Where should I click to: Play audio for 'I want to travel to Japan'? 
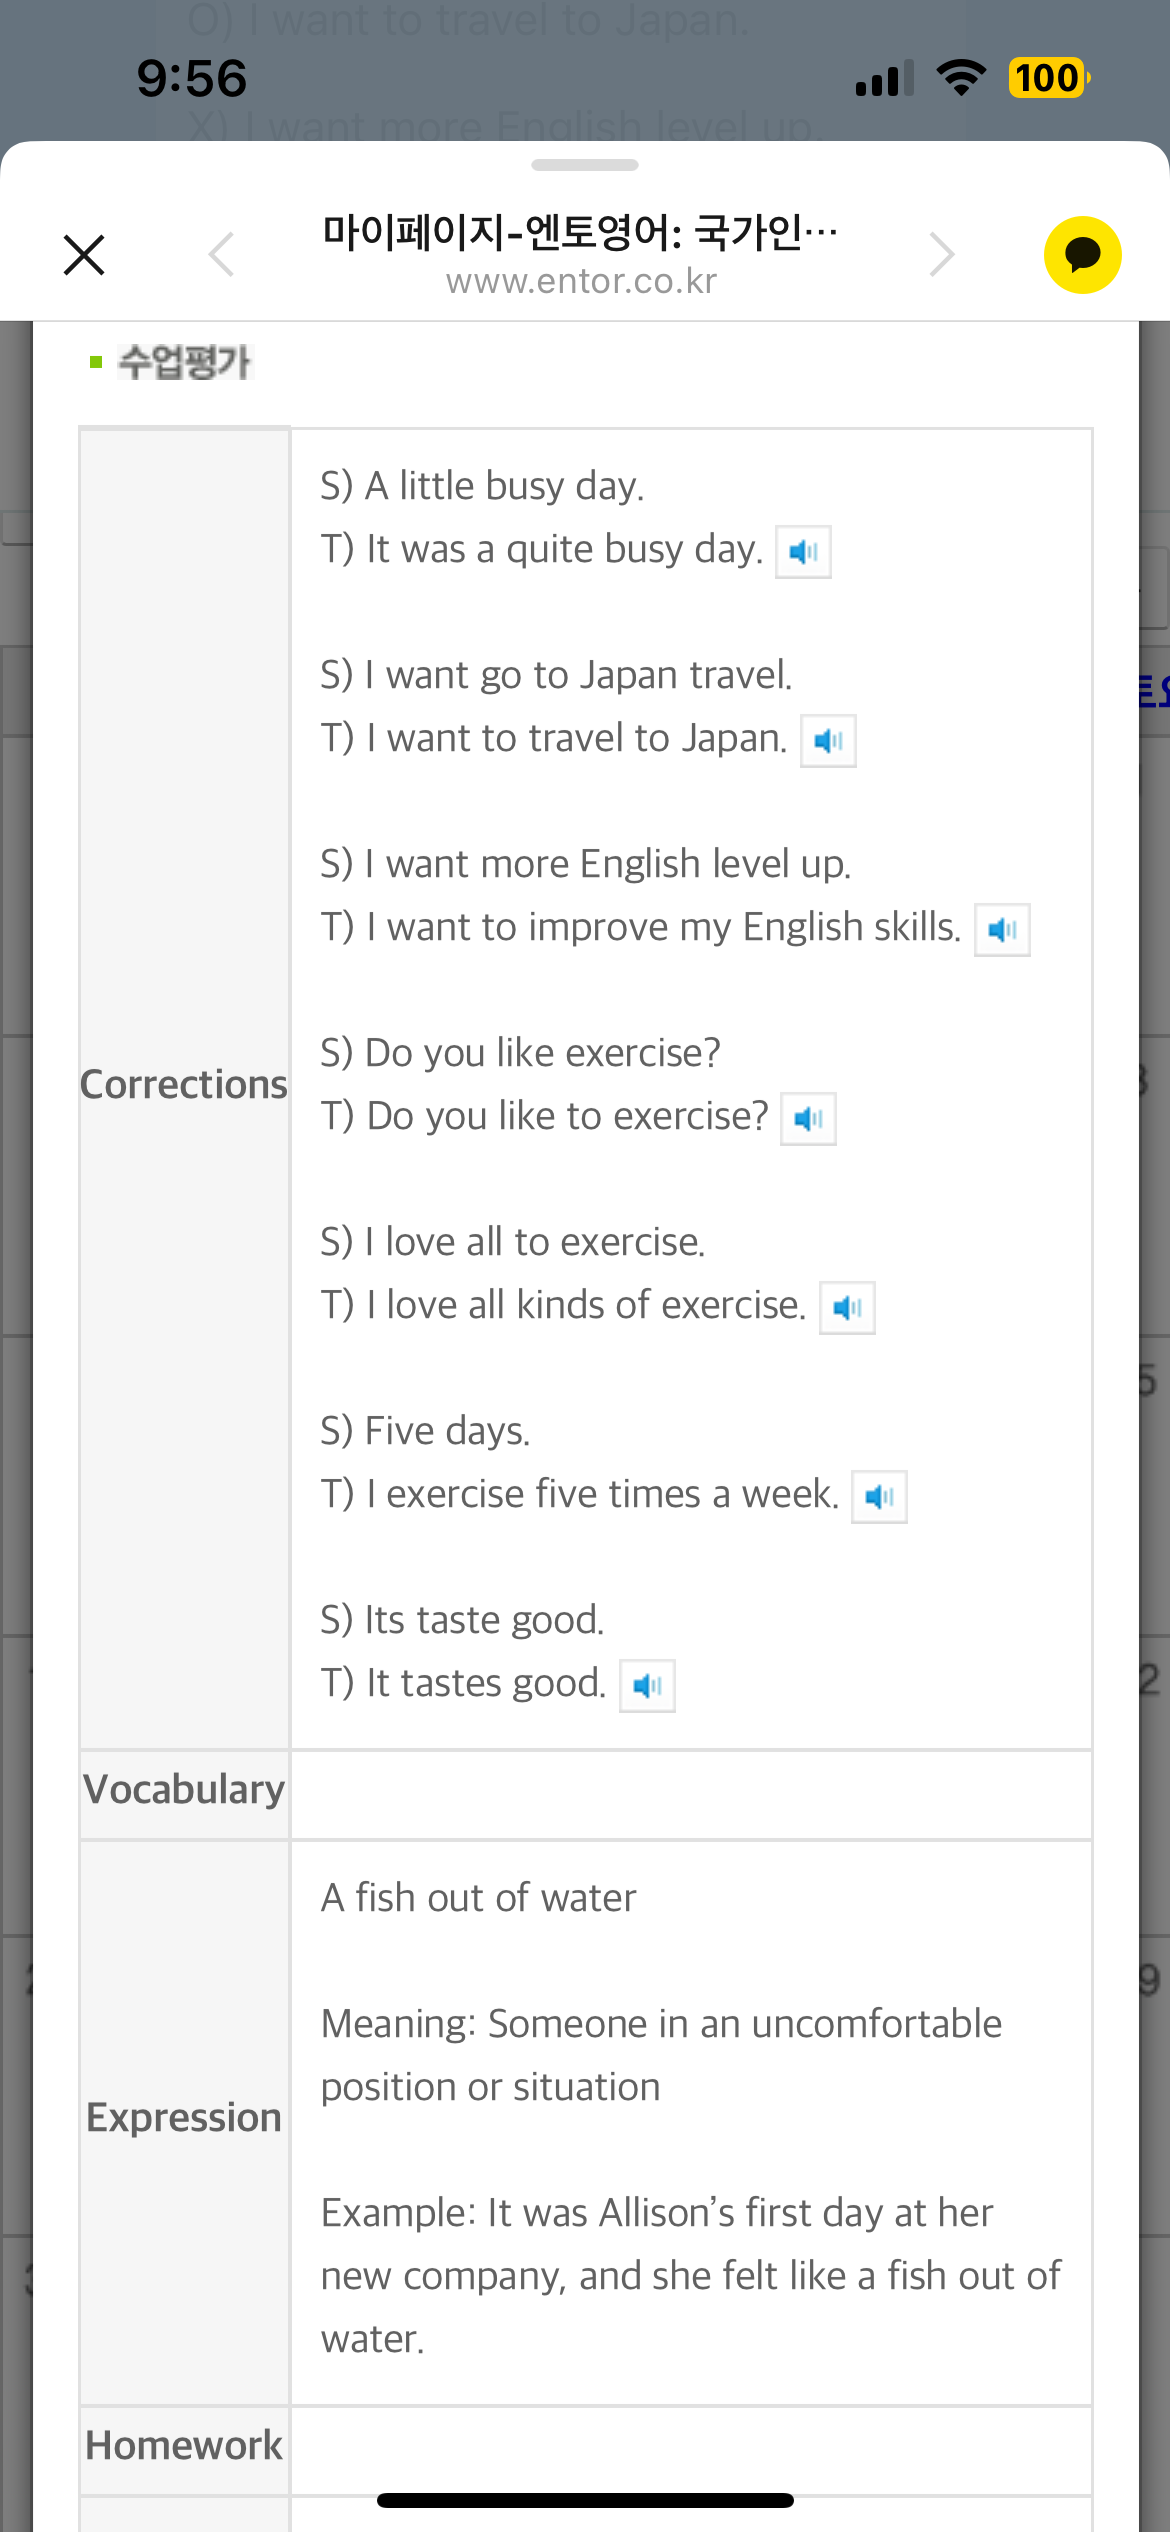click(828, 740)
